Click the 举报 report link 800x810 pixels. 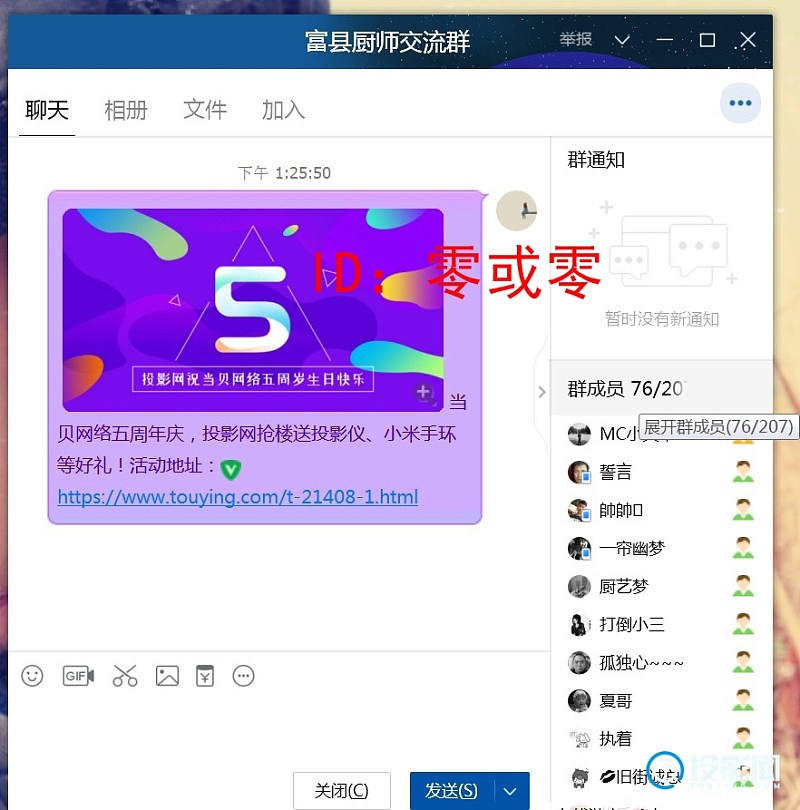(575, 39)
